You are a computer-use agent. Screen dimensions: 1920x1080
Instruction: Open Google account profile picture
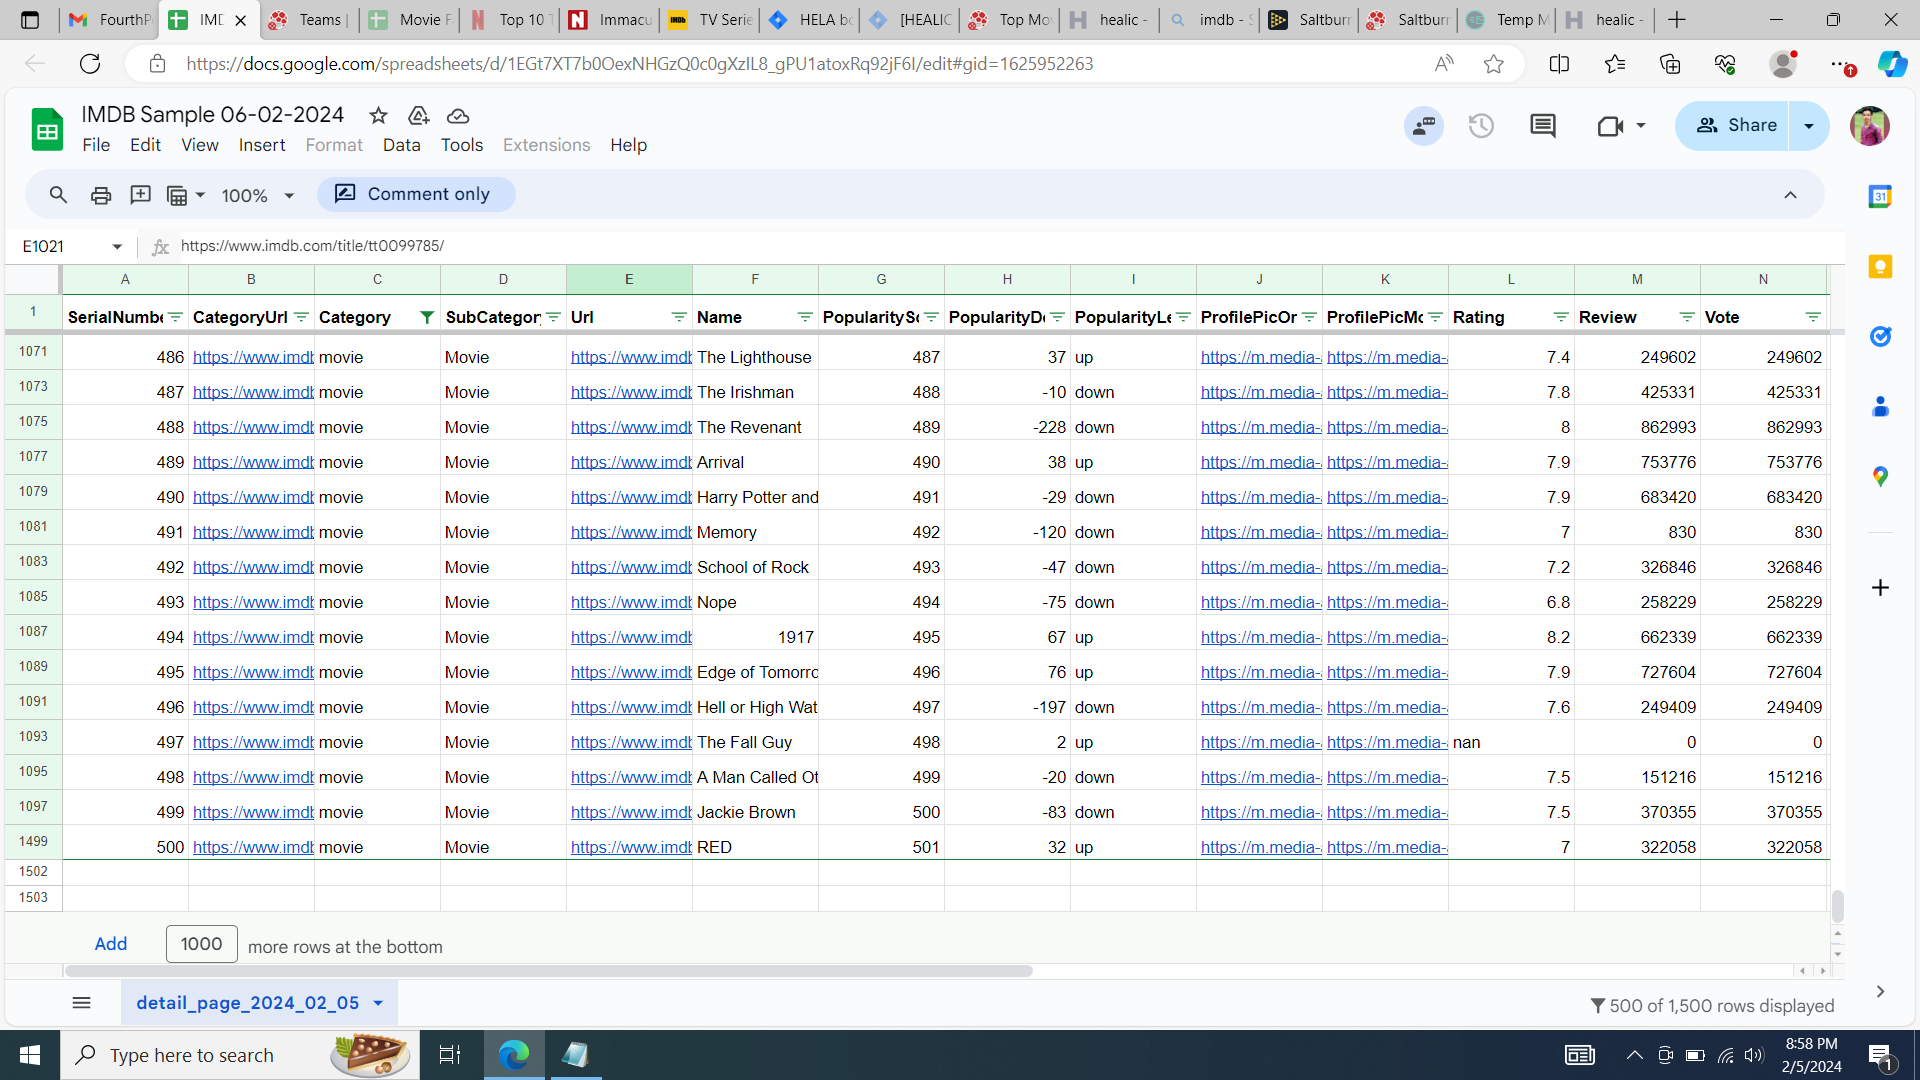tap(1869, 126)
